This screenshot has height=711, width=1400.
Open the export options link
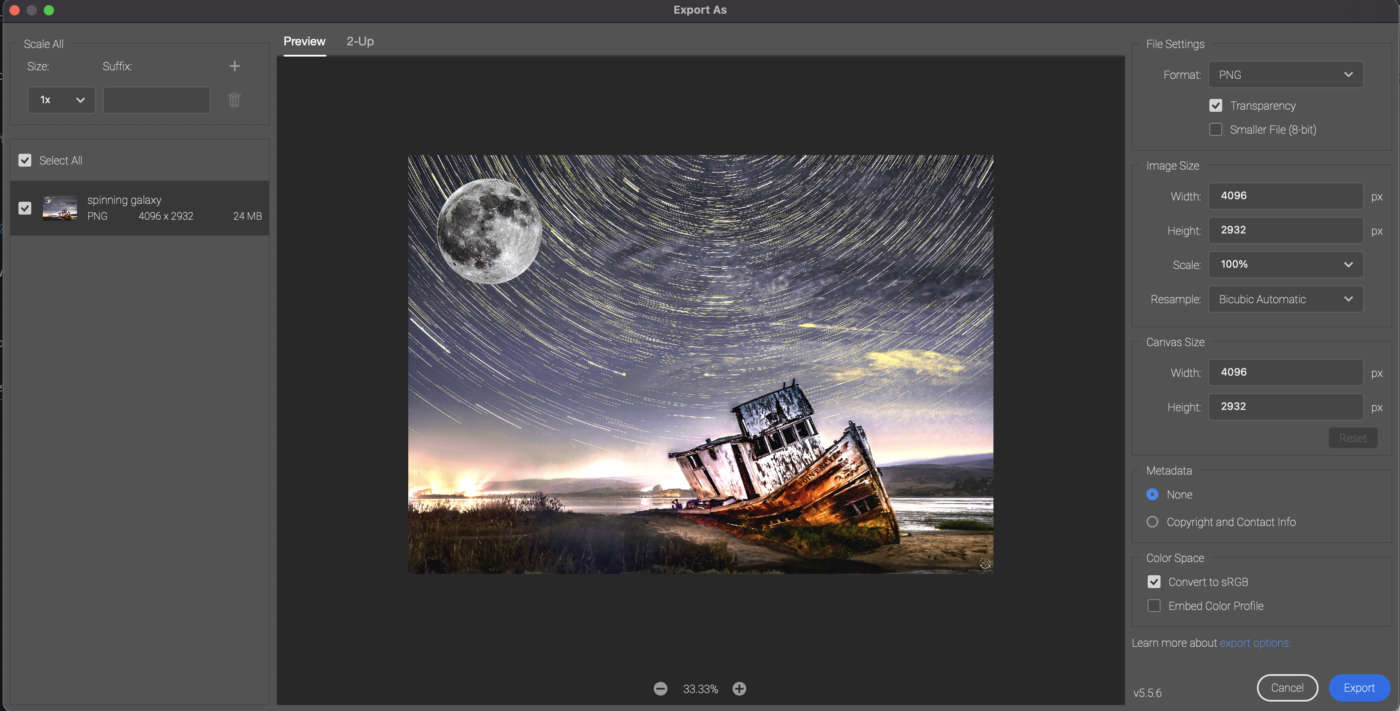(x=1254, y=642)
